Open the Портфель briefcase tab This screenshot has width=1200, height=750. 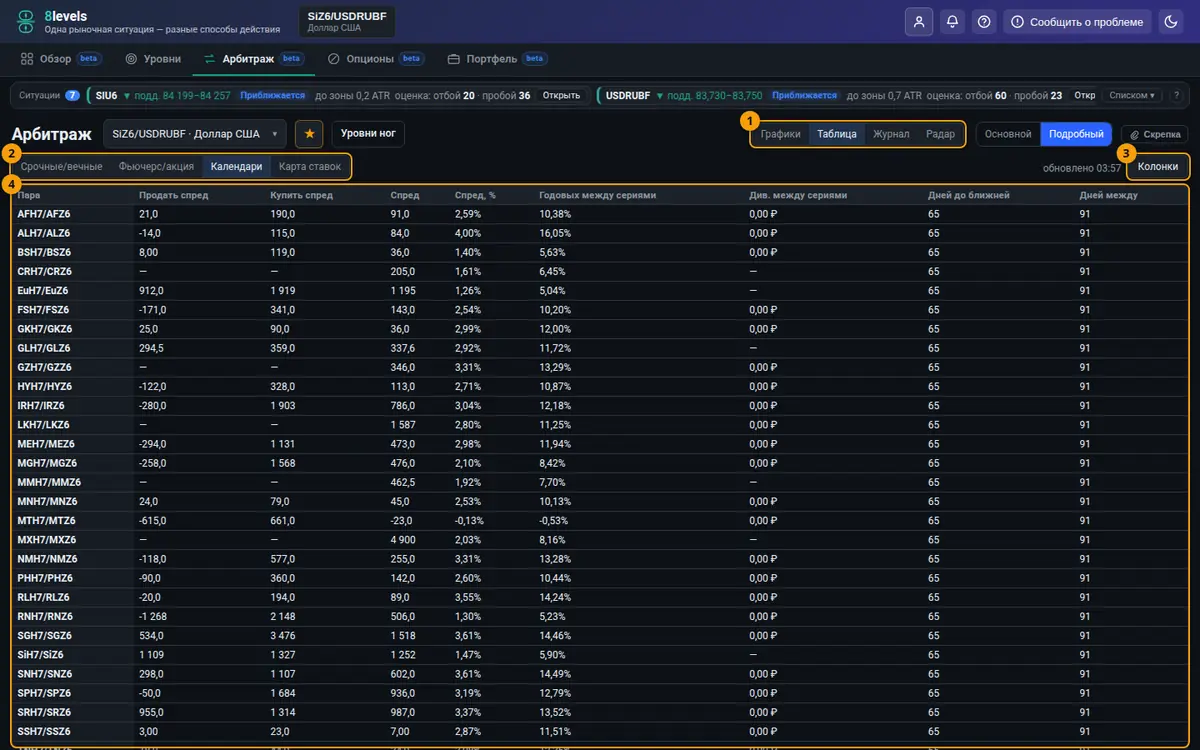tap(497, 59)
